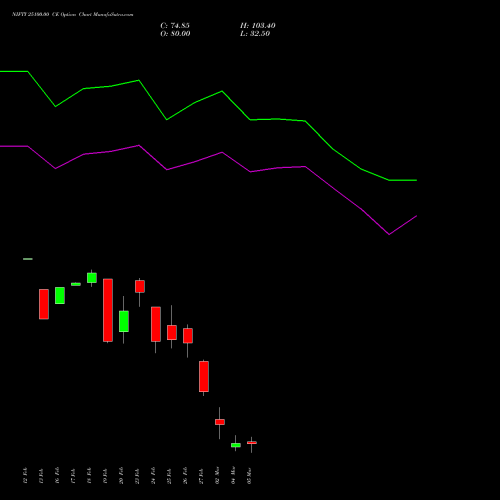Select the 24 Feb date label

point(153,476)
